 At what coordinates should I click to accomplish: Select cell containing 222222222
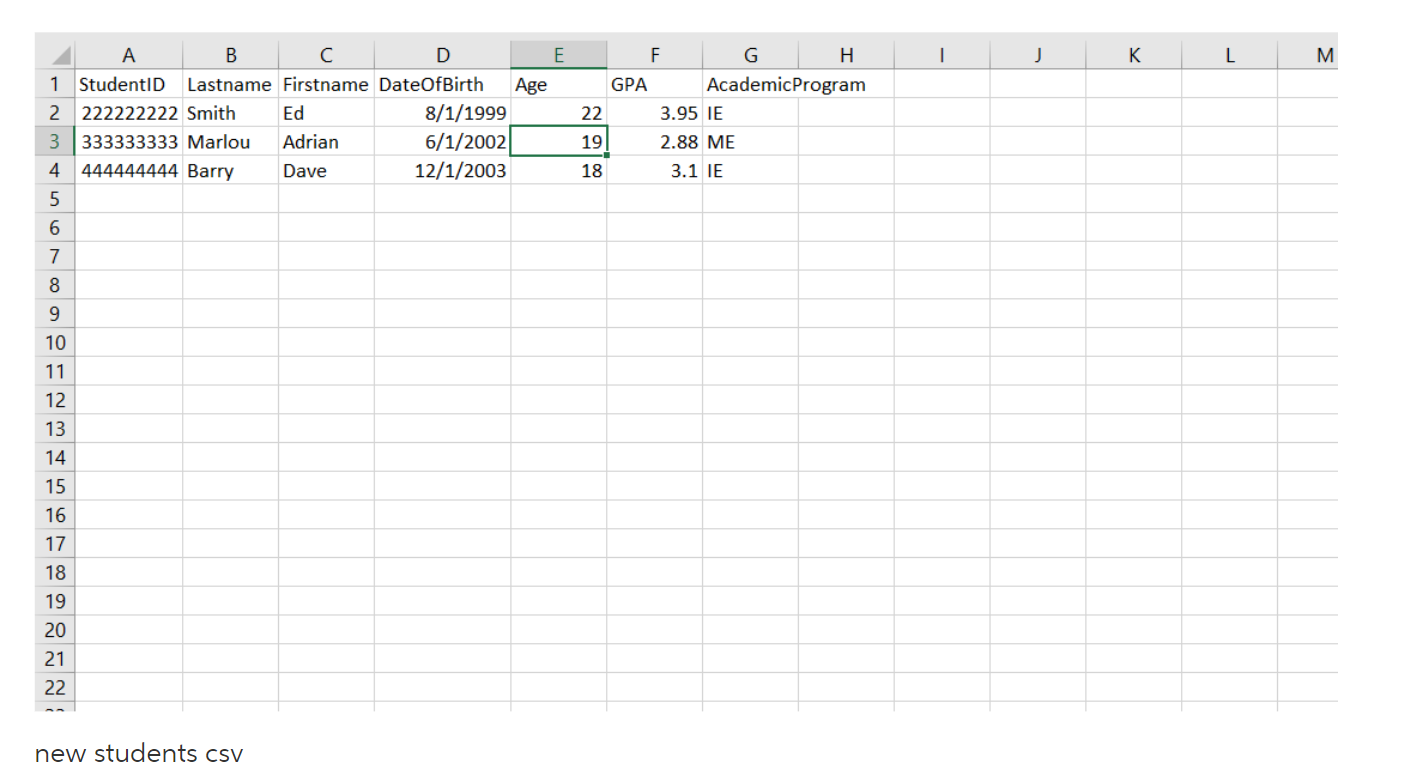coord(129,113)
